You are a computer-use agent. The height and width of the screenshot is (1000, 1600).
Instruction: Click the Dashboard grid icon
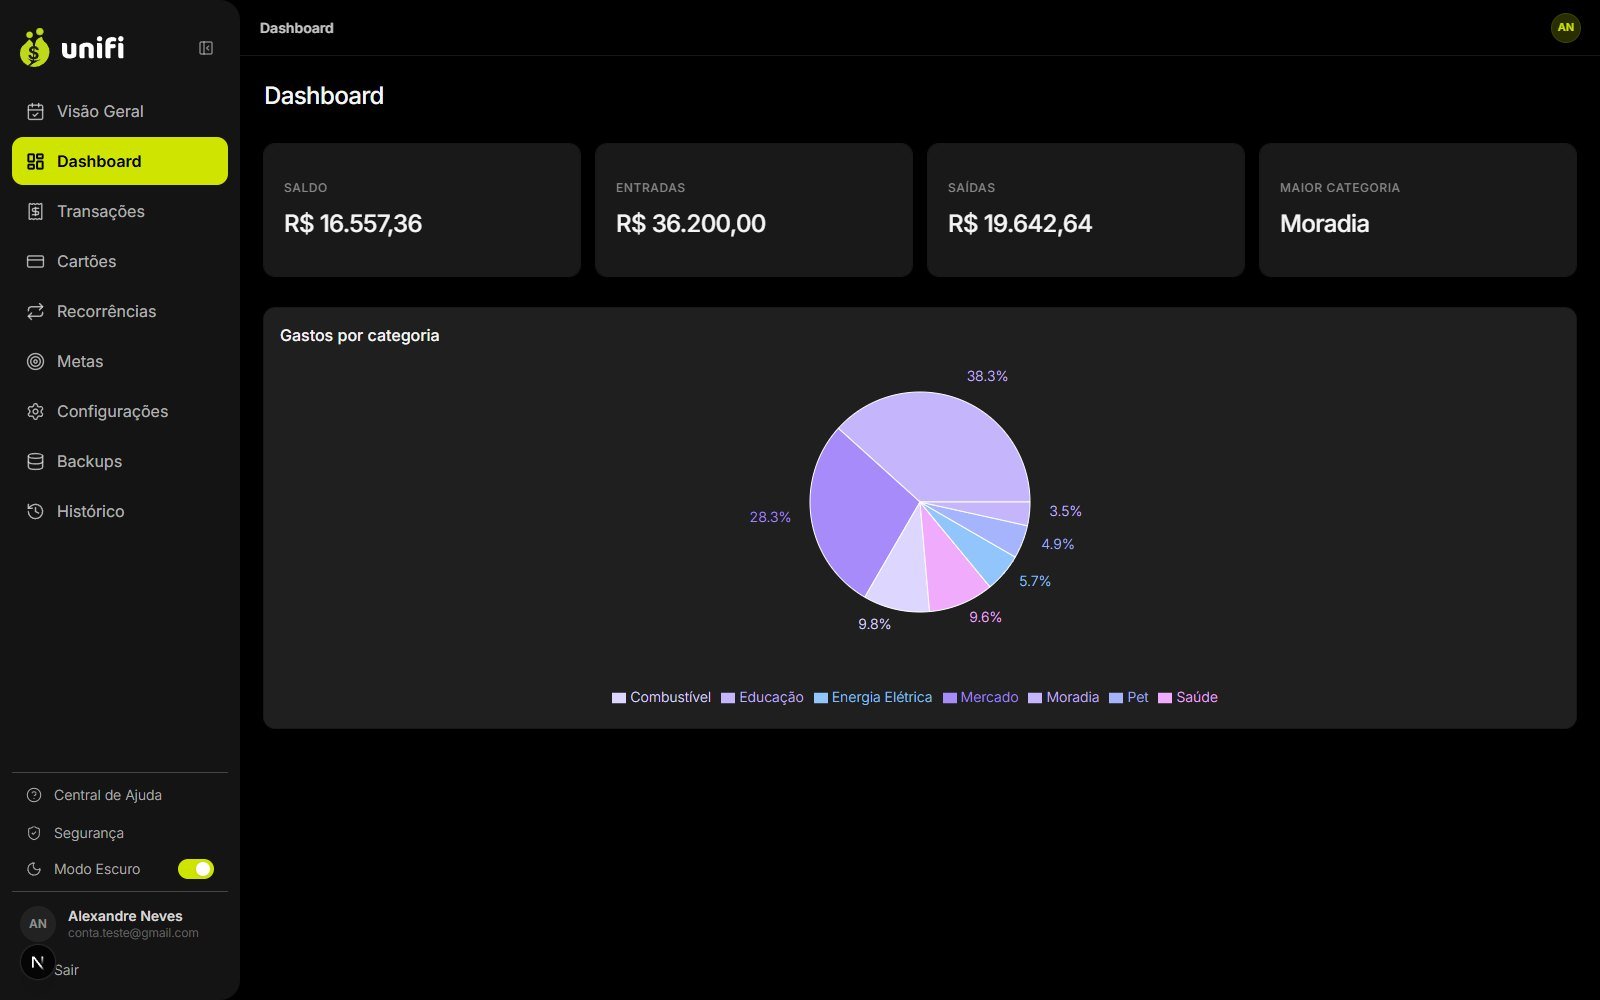[35, 161]
